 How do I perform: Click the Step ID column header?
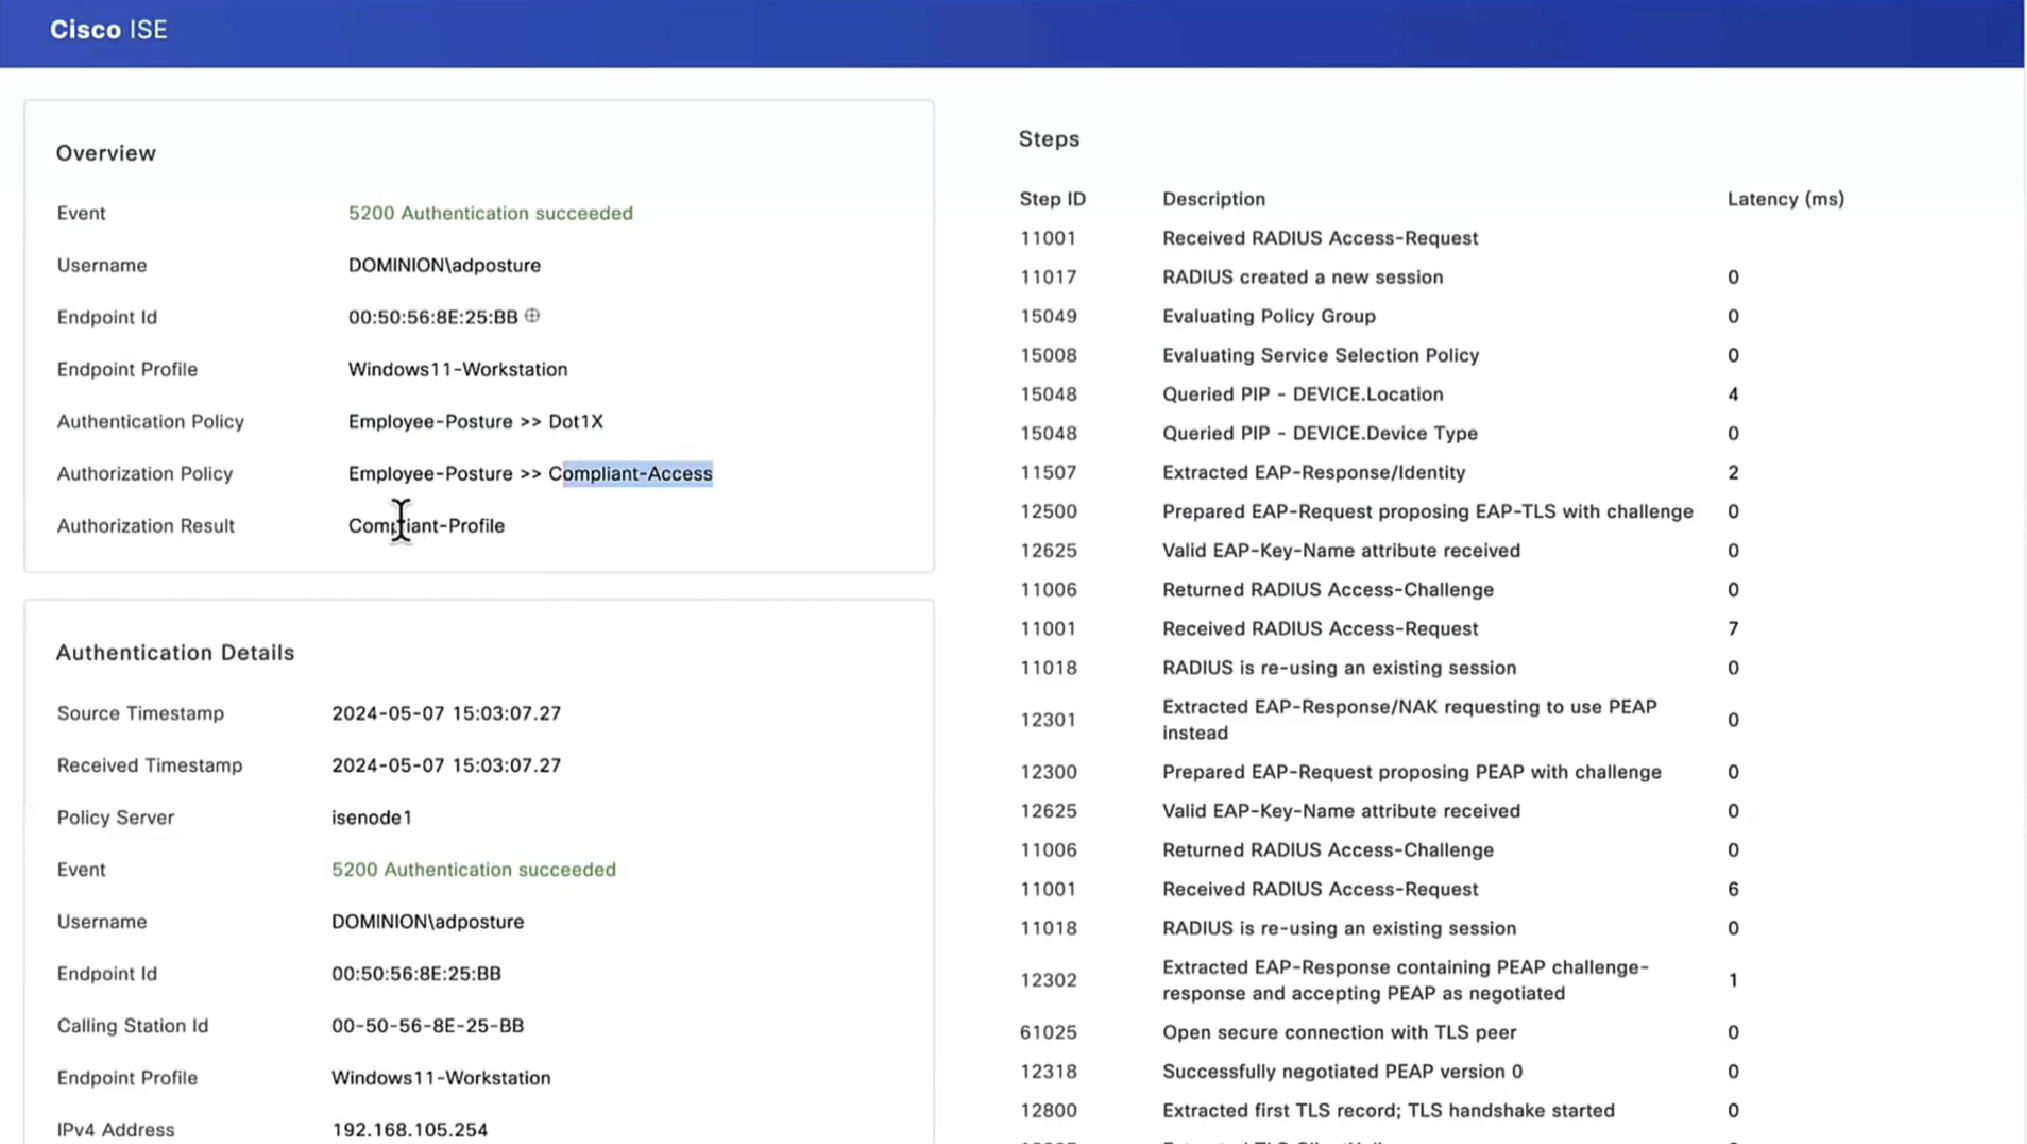pos(1052,199)
